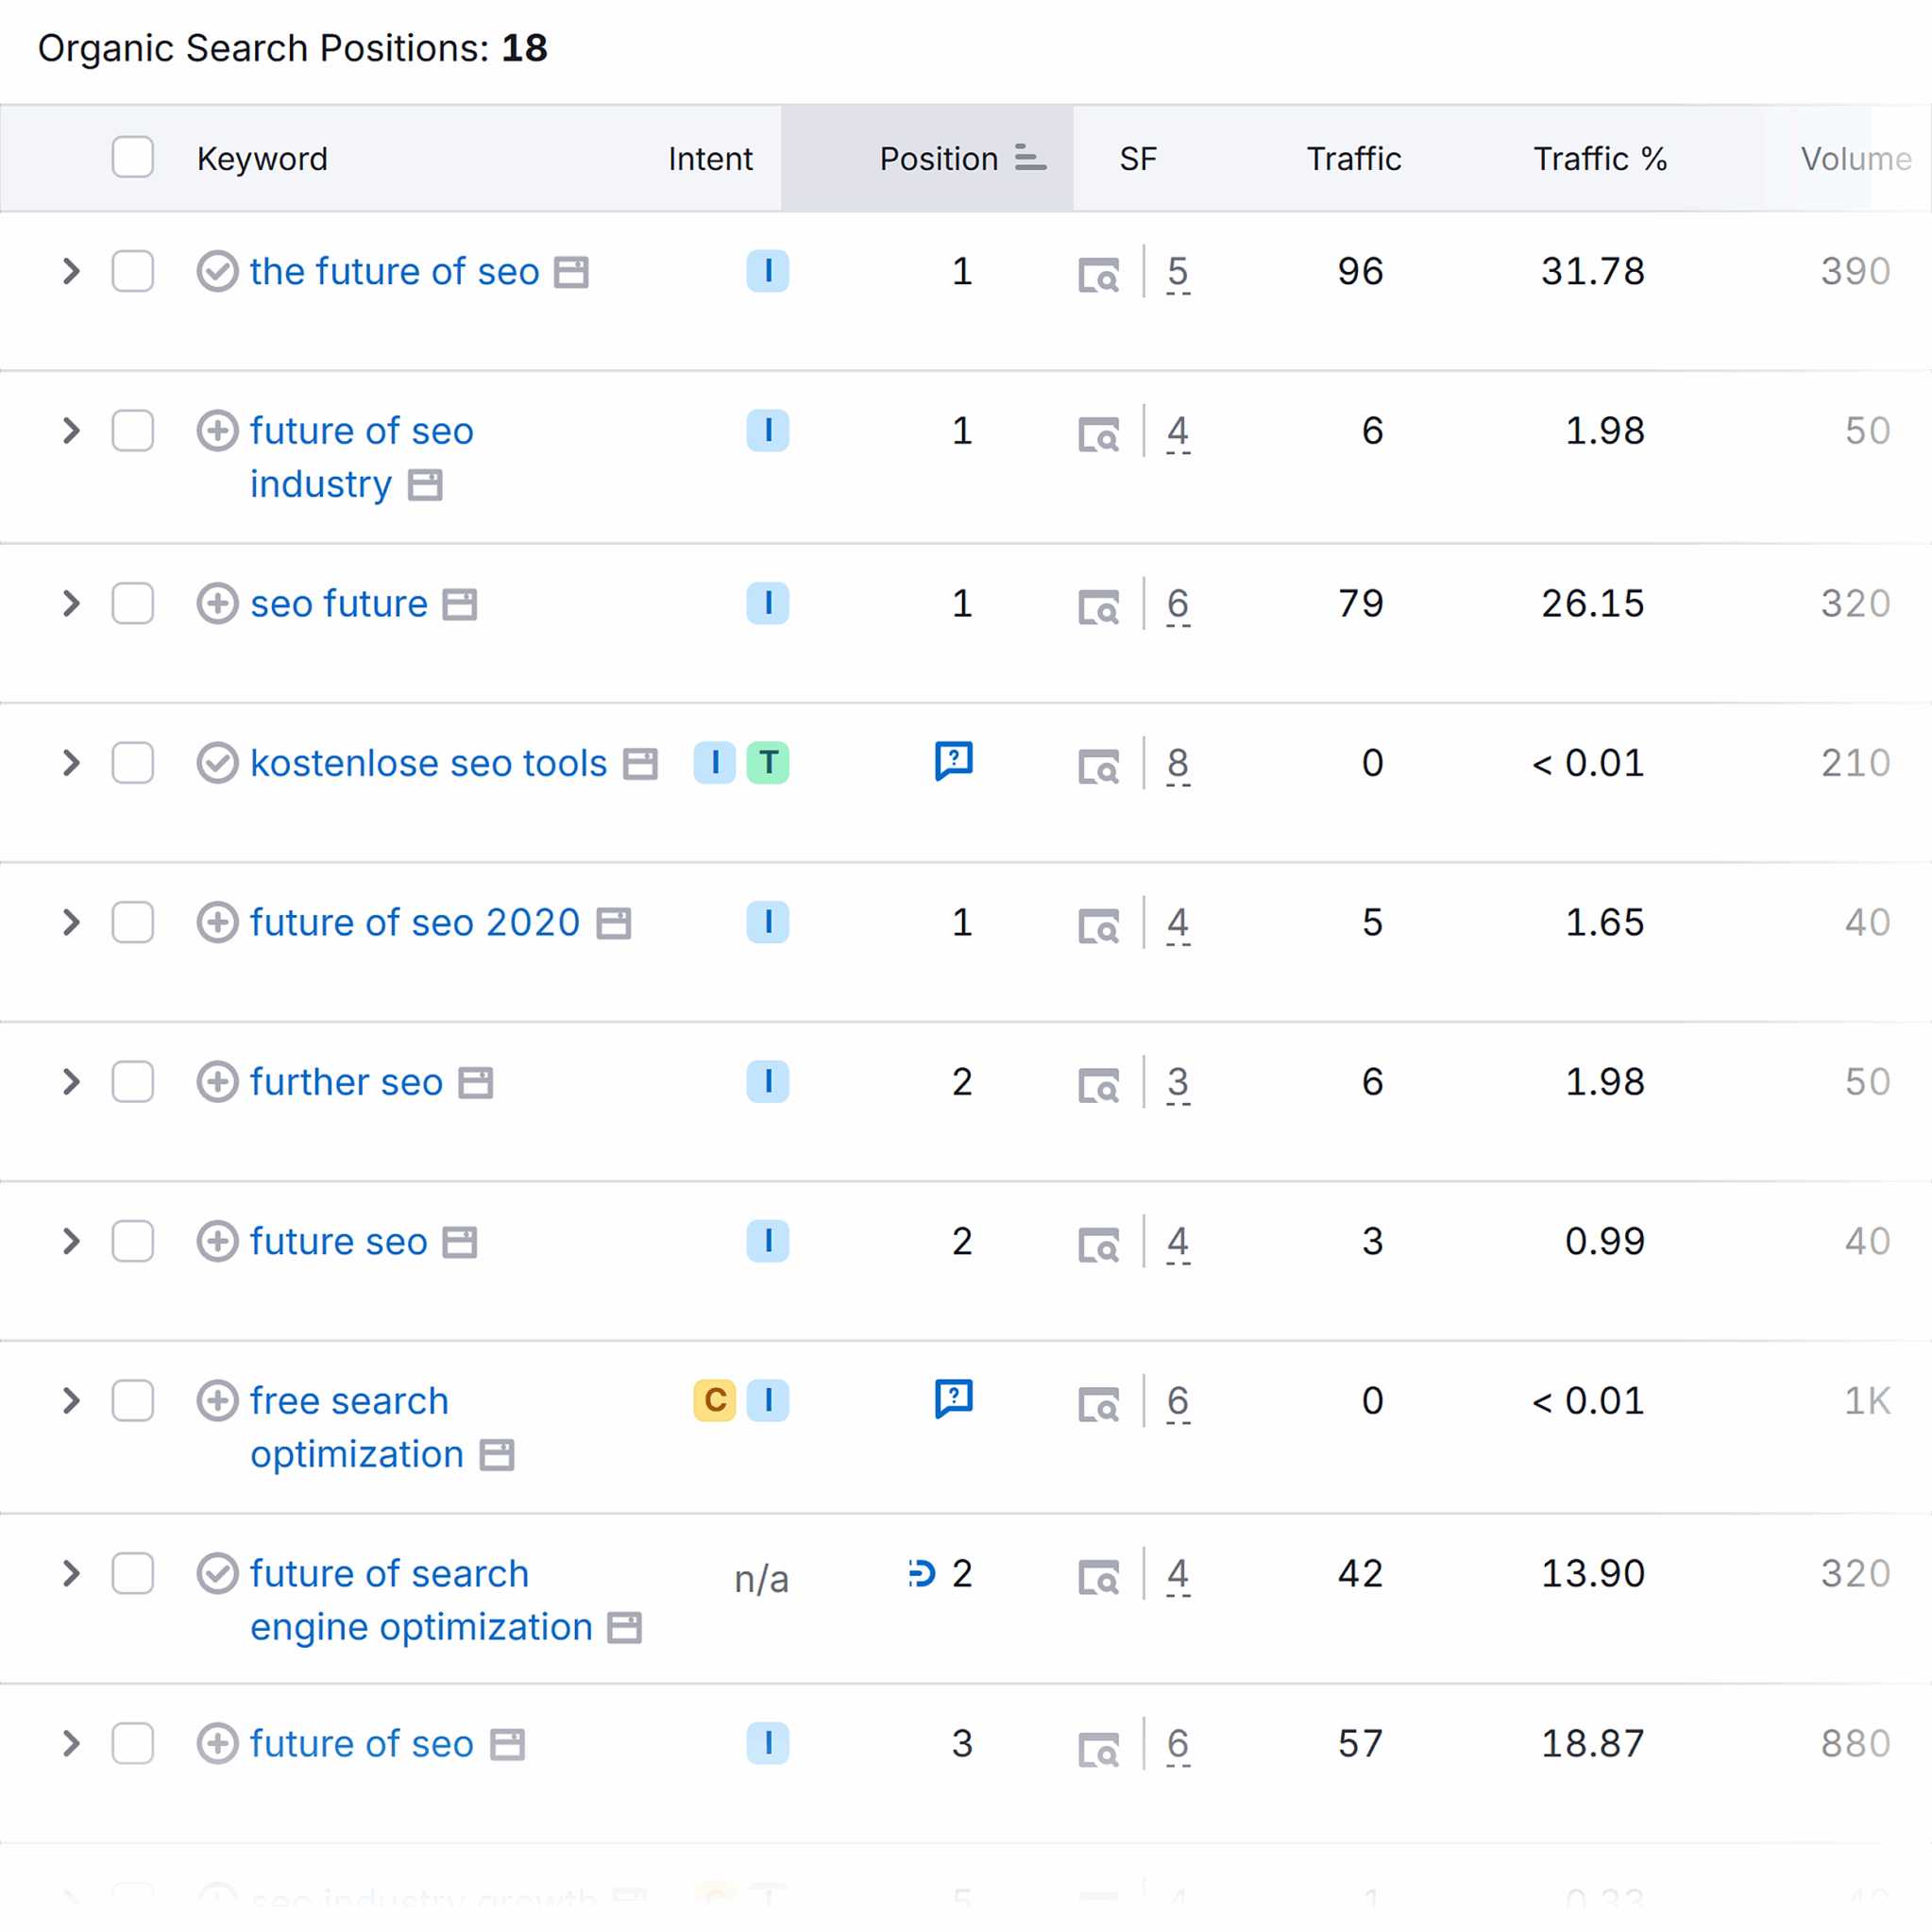Expand the 'the future of seo' row
Screen dimensions: 1932x1932
[71, 271]
